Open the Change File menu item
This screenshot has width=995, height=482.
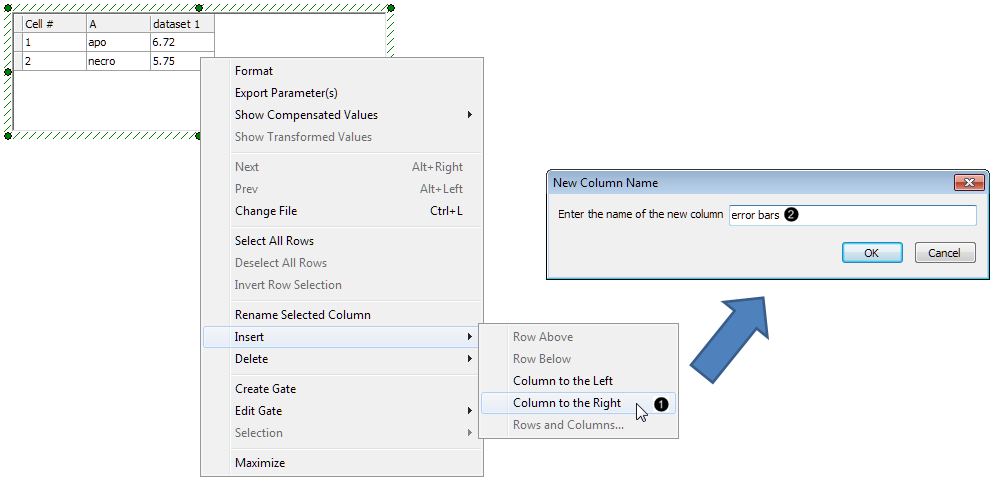click(x=266, y=211)
